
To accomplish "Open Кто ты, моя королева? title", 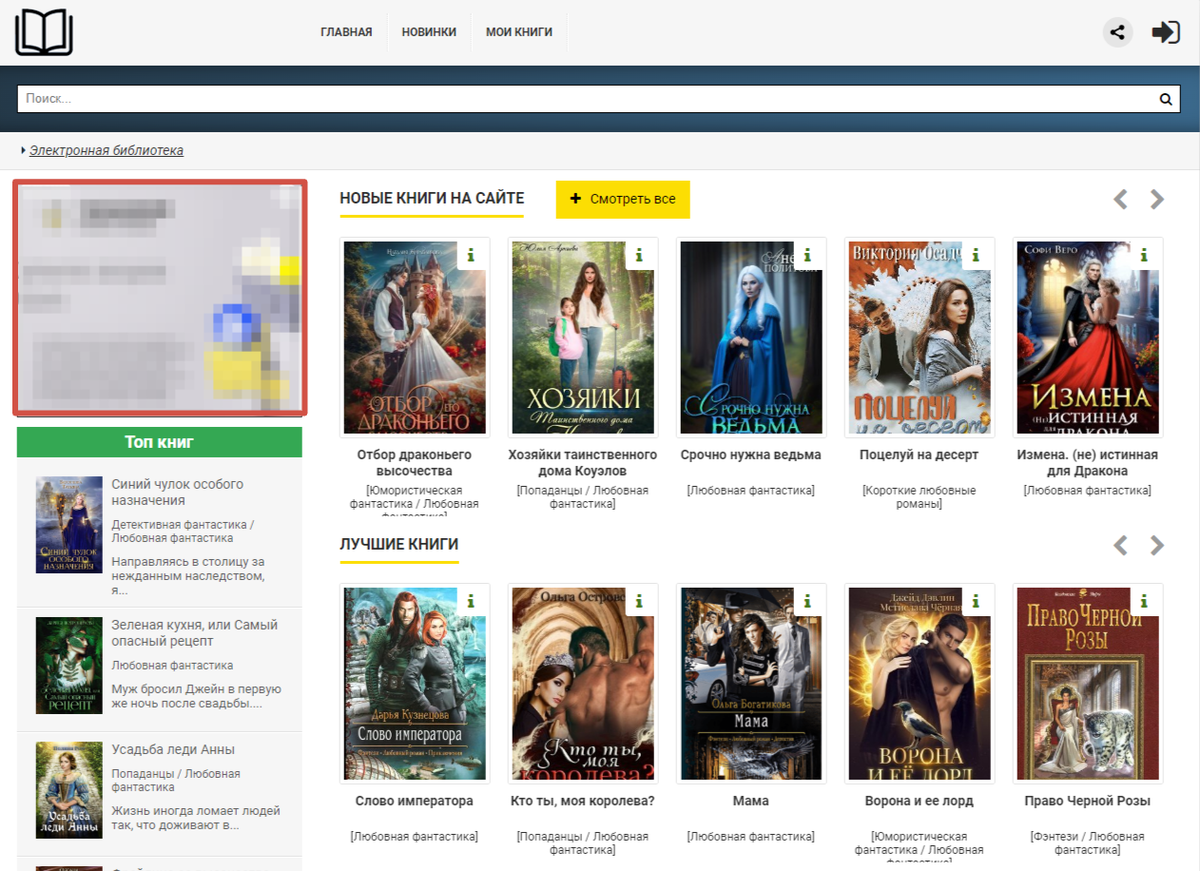I will (x=582, y=801).
